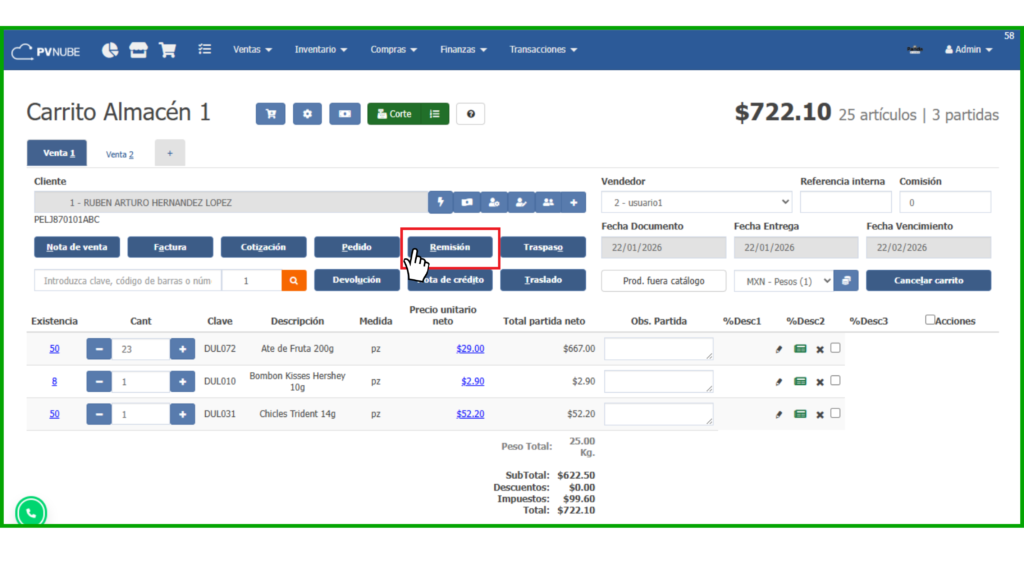Open the Admin user menu
This screenshot has height=576, width=1024.
(968, 50)
